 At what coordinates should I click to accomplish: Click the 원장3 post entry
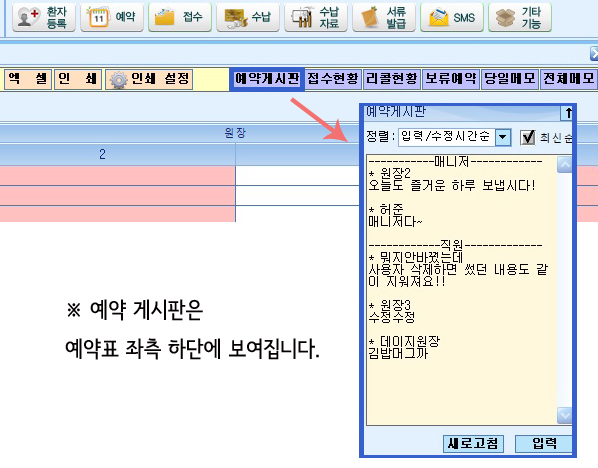click(x=392, y=311)
